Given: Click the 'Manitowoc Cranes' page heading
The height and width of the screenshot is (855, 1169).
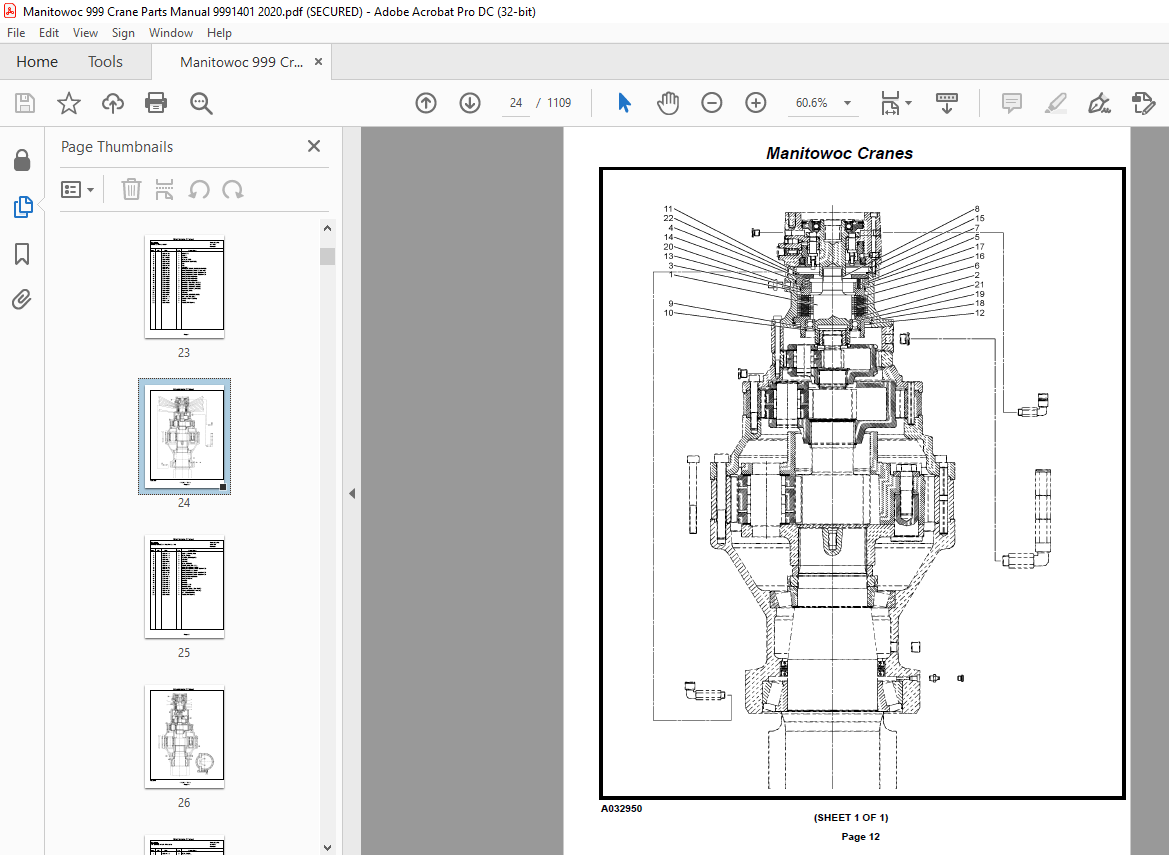Looking at the screenshot, I should 839,153.
